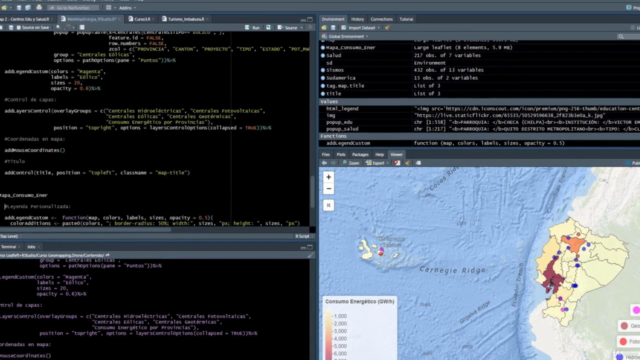Switch to Files tab
The image size is (640, 360).
point(326,155)
